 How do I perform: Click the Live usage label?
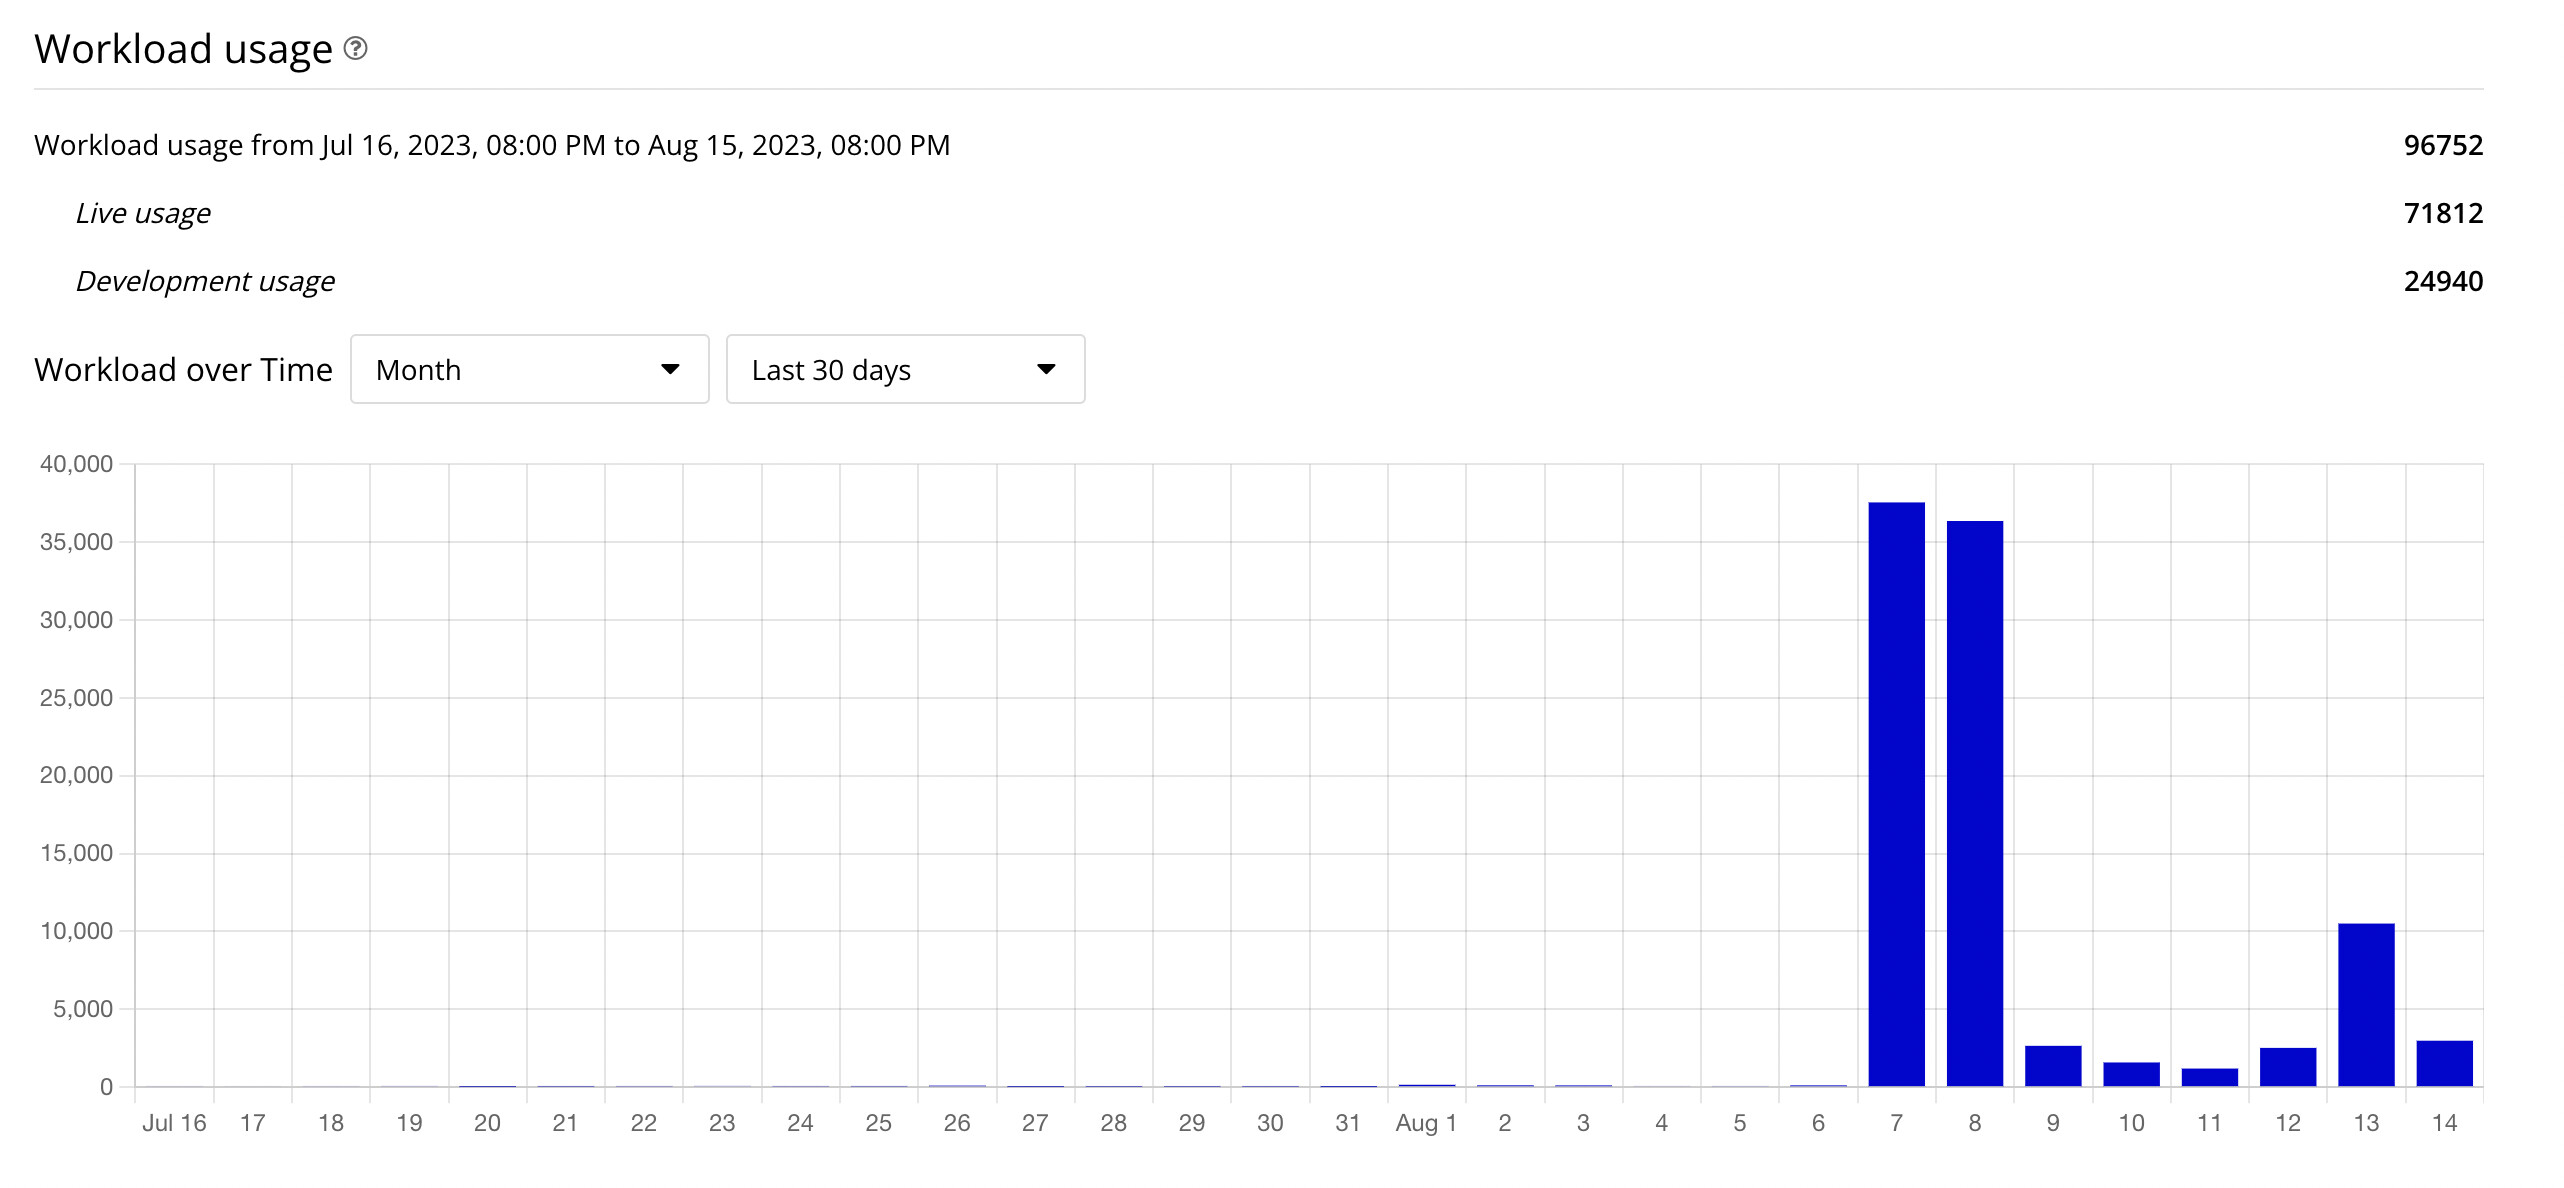click(x=143, y=213)
